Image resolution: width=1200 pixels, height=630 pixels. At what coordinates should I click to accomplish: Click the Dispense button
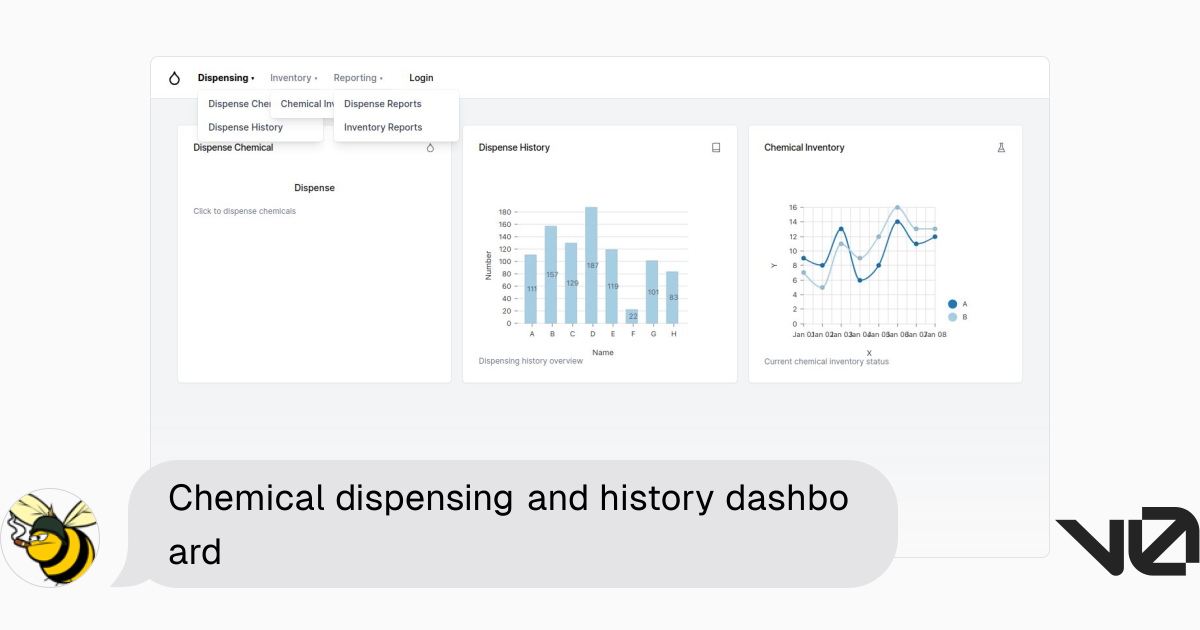click(314, 188)
